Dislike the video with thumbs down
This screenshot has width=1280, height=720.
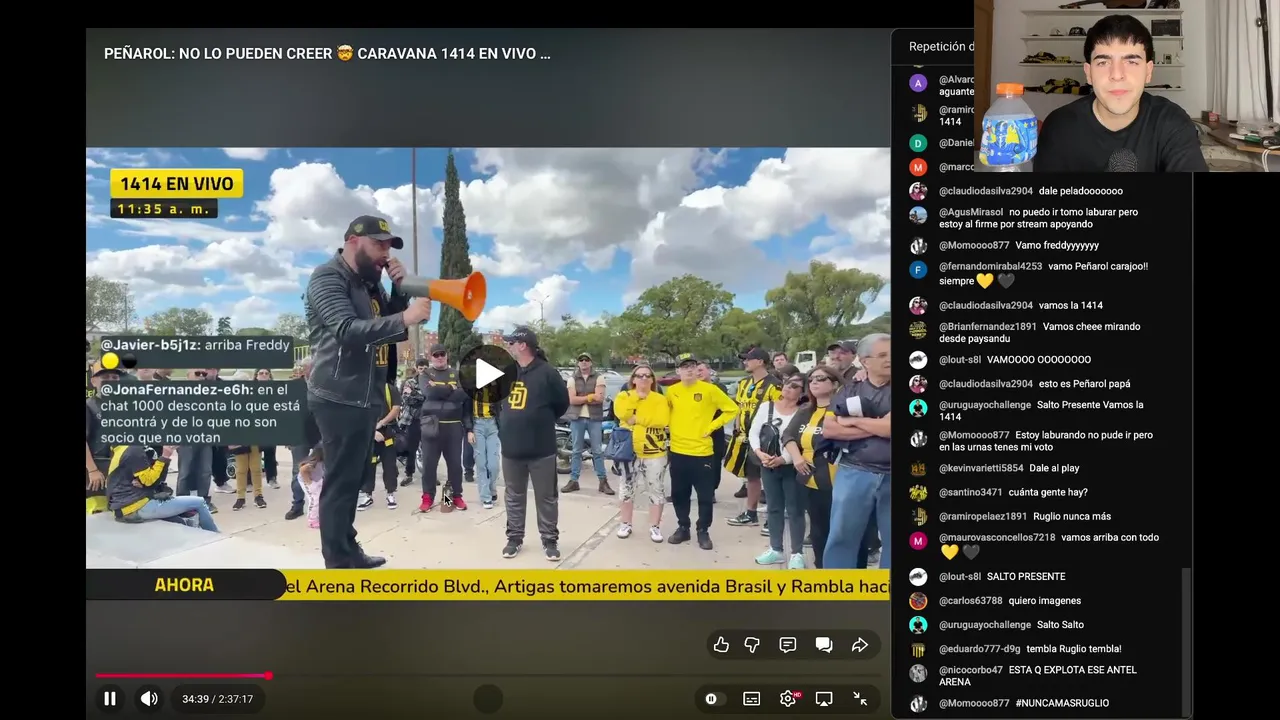(752, 645)
